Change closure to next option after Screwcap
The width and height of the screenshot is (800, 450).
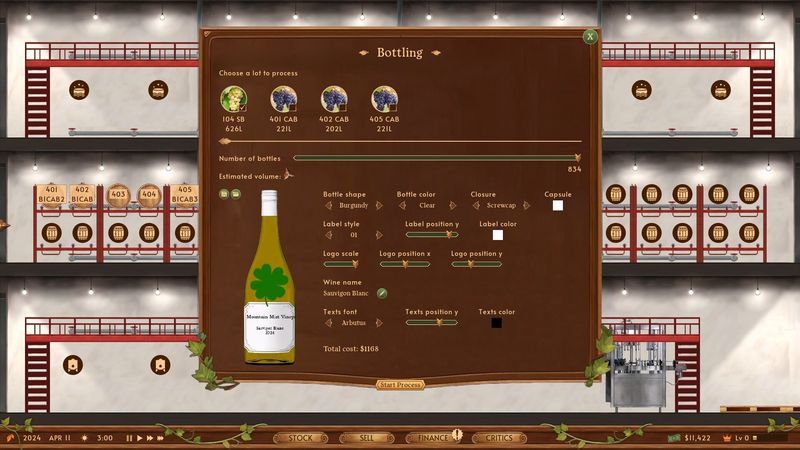coord(527,205)
